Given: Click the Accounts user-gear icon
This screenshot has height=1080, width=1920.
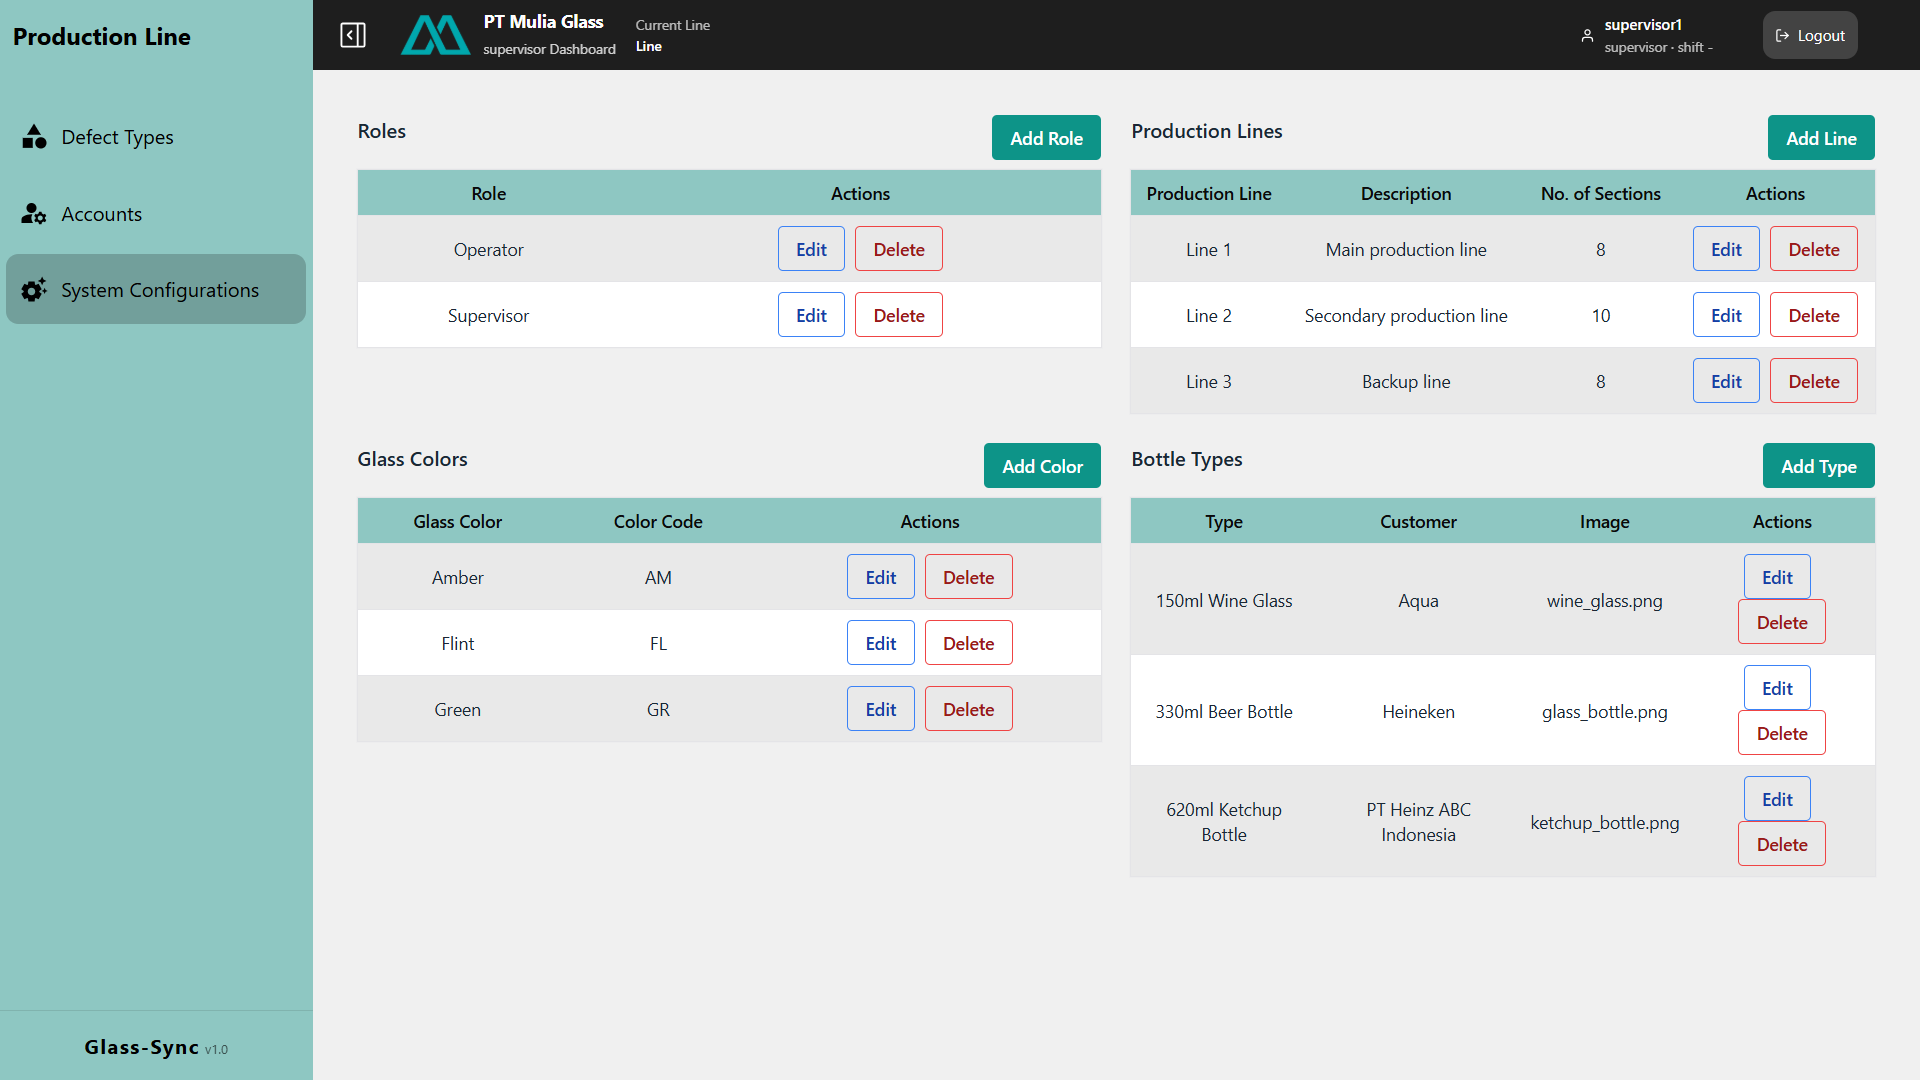Looking at the screenshot, I should 34,214.
